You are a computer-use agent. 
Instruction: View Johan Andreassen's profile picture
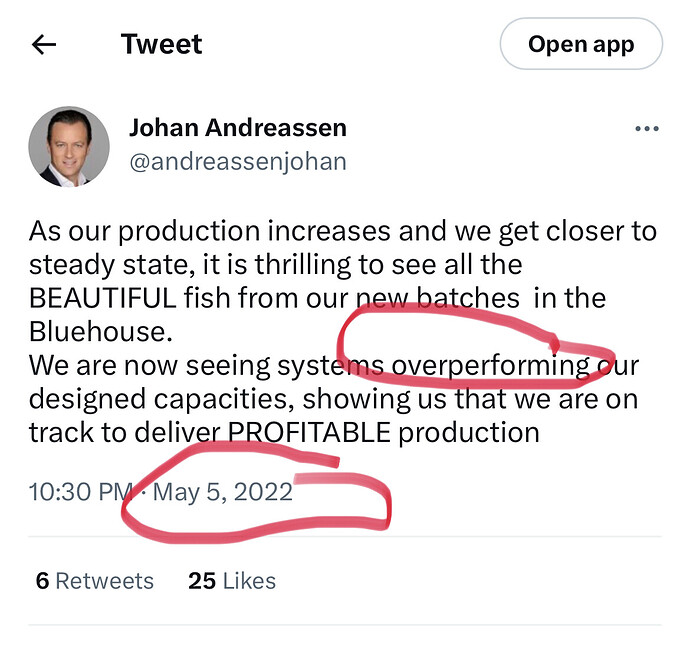tap(69, 147)
